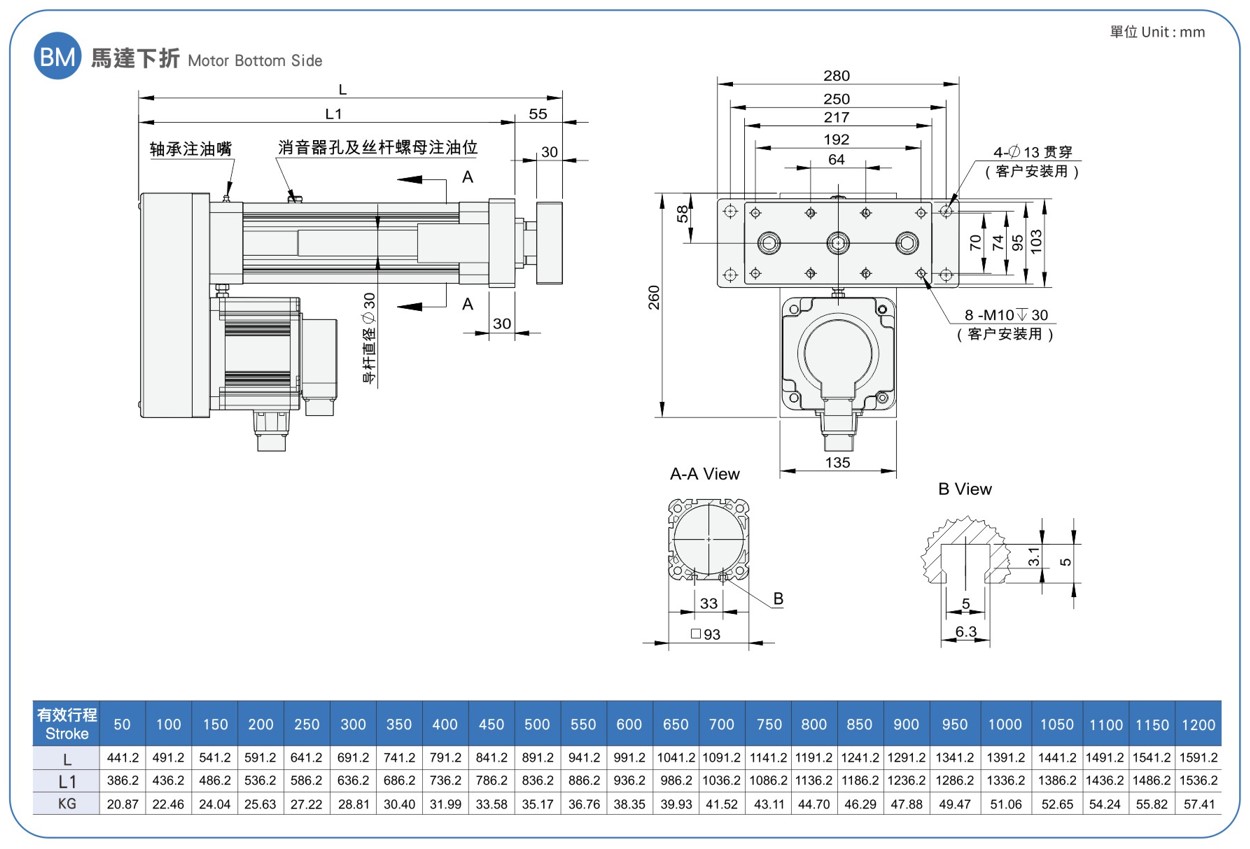Select the 280 width dimension
The height and width of the screenshot is (849, 1250).
pyautogui.click(x=836, y=76)
